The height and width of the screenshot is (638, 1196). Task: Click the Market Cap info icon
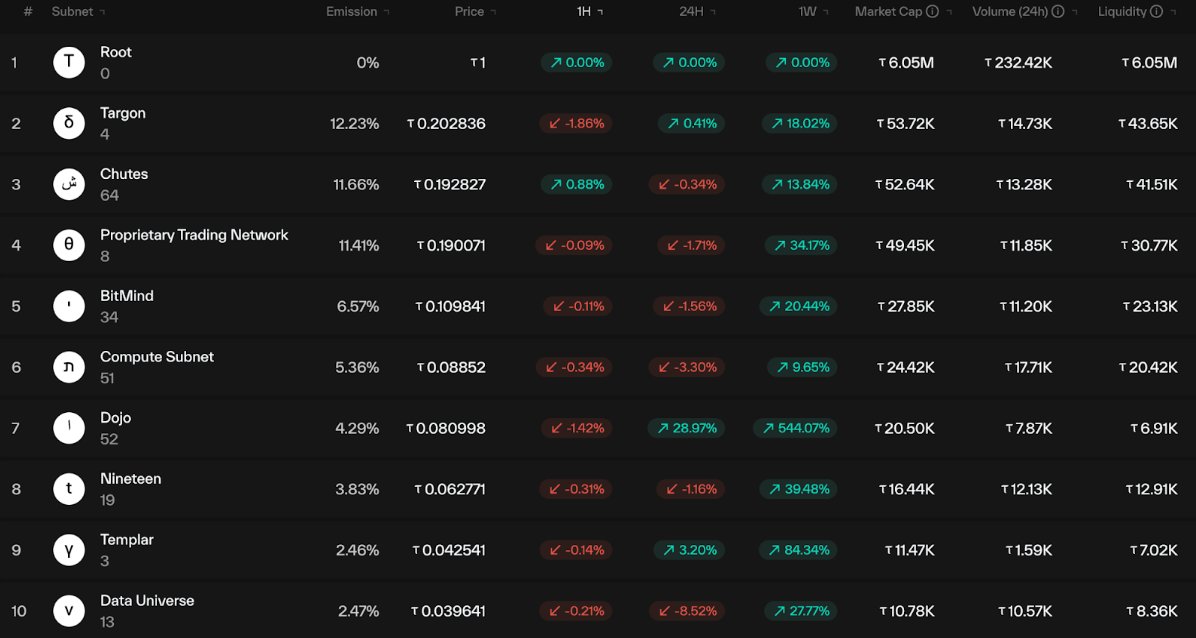pos(932,12)
